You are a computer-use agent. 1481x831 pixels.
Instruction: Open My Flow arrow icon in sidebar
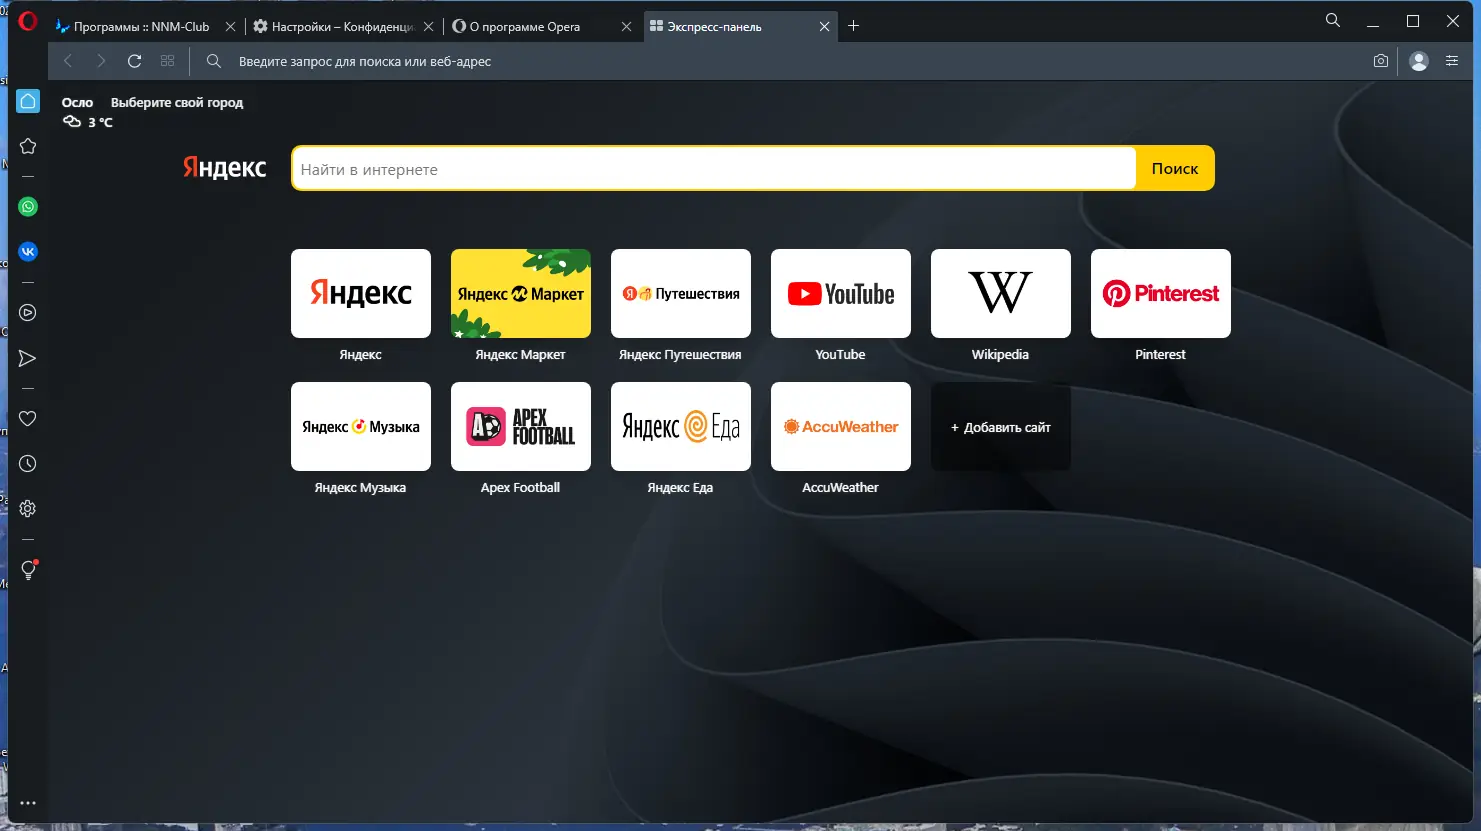(x=28, y=358)
